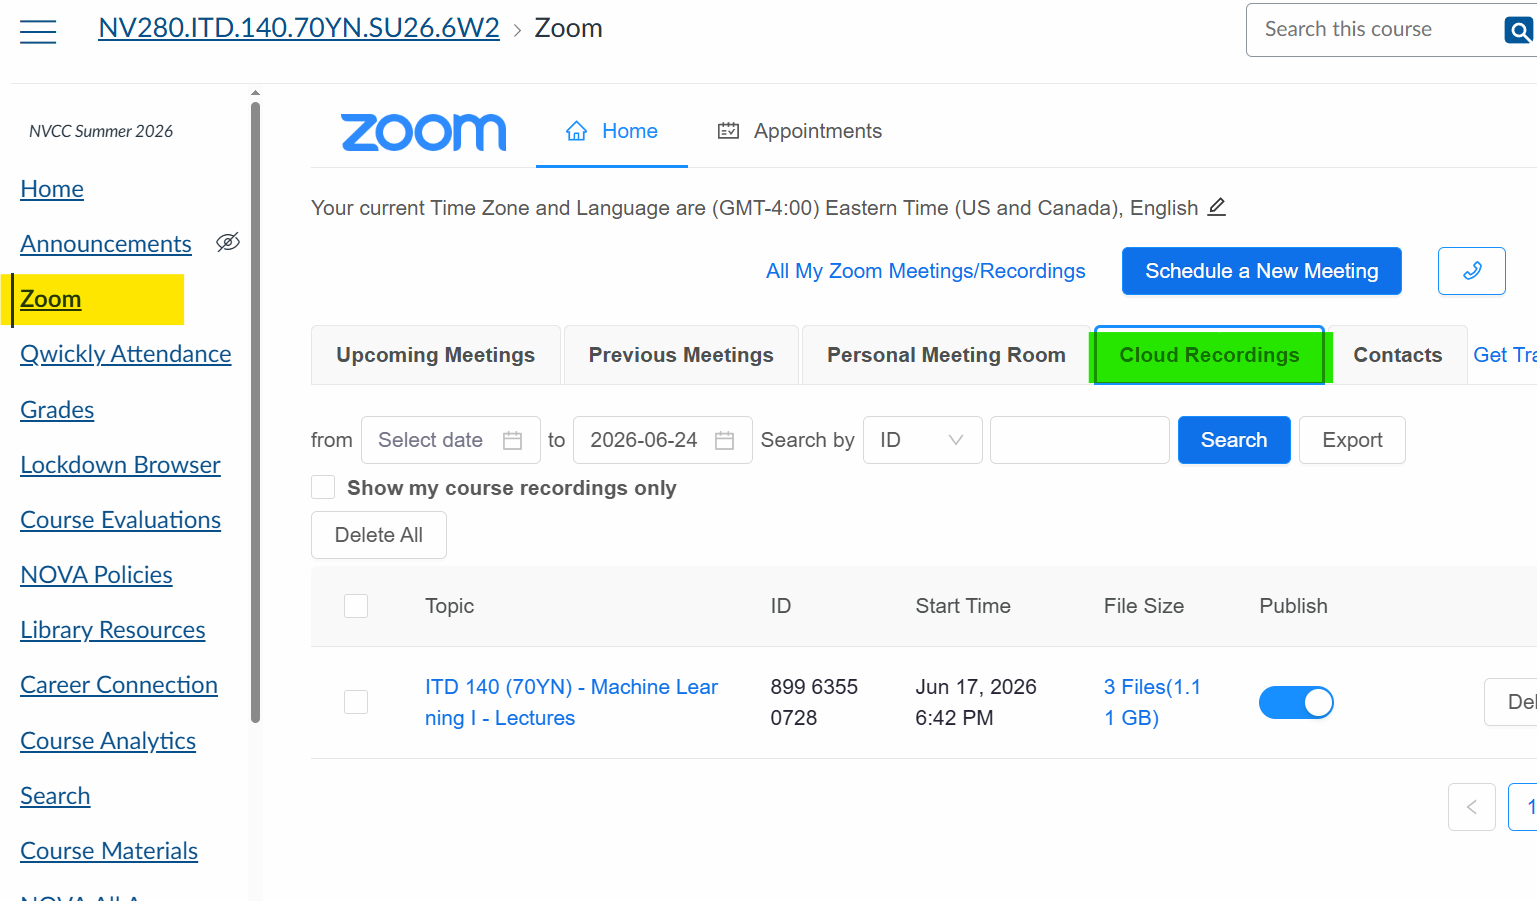Go to Home in course navigation

tap(52, 189)
